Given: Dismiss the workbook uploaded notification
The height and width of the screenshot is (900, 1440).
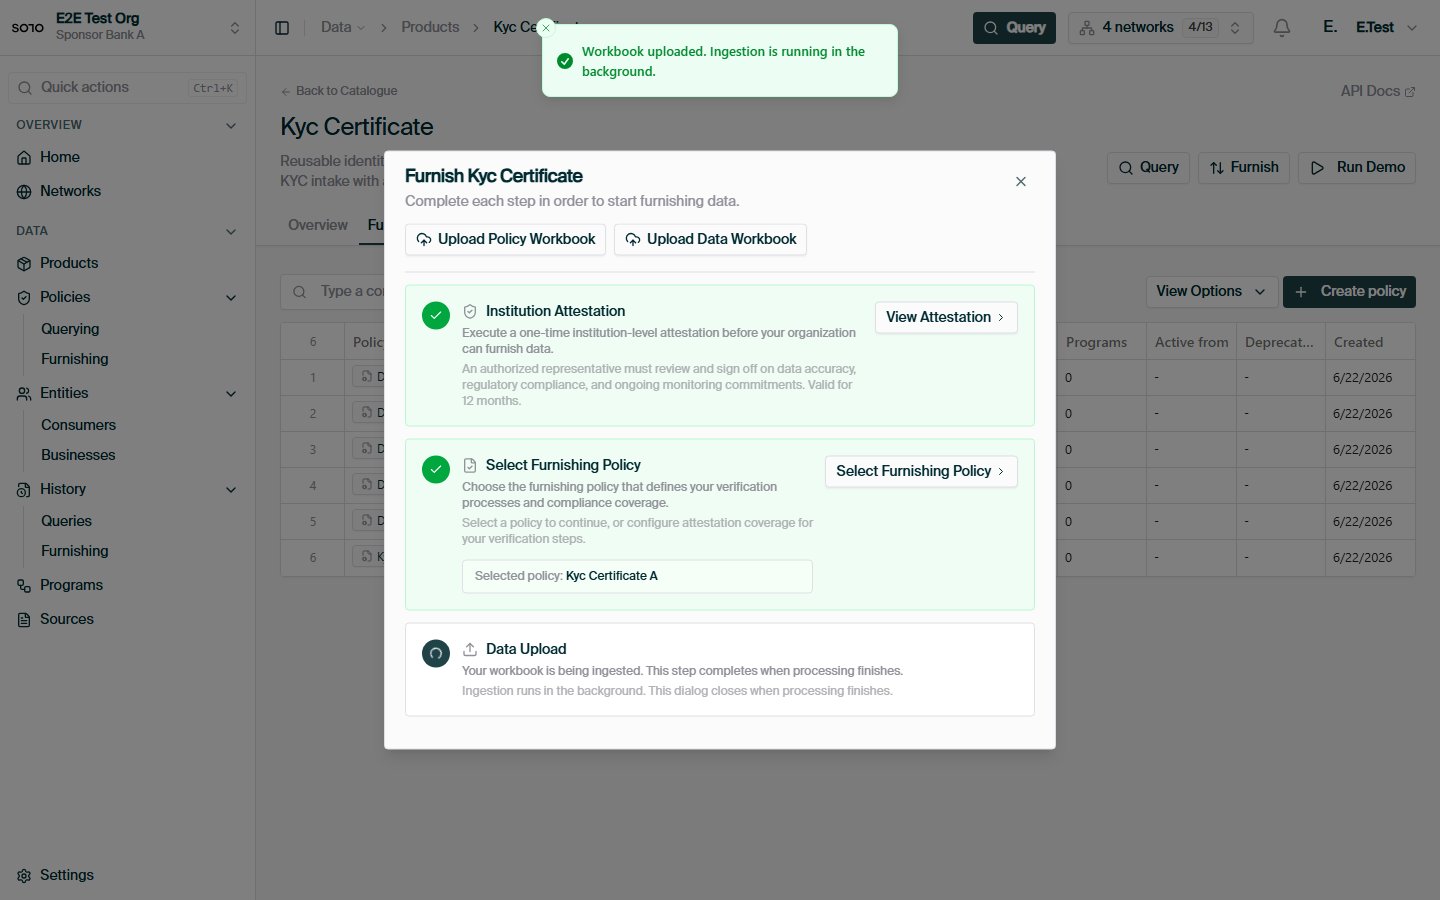Looking at the screenshot, I should click(546, 28).
